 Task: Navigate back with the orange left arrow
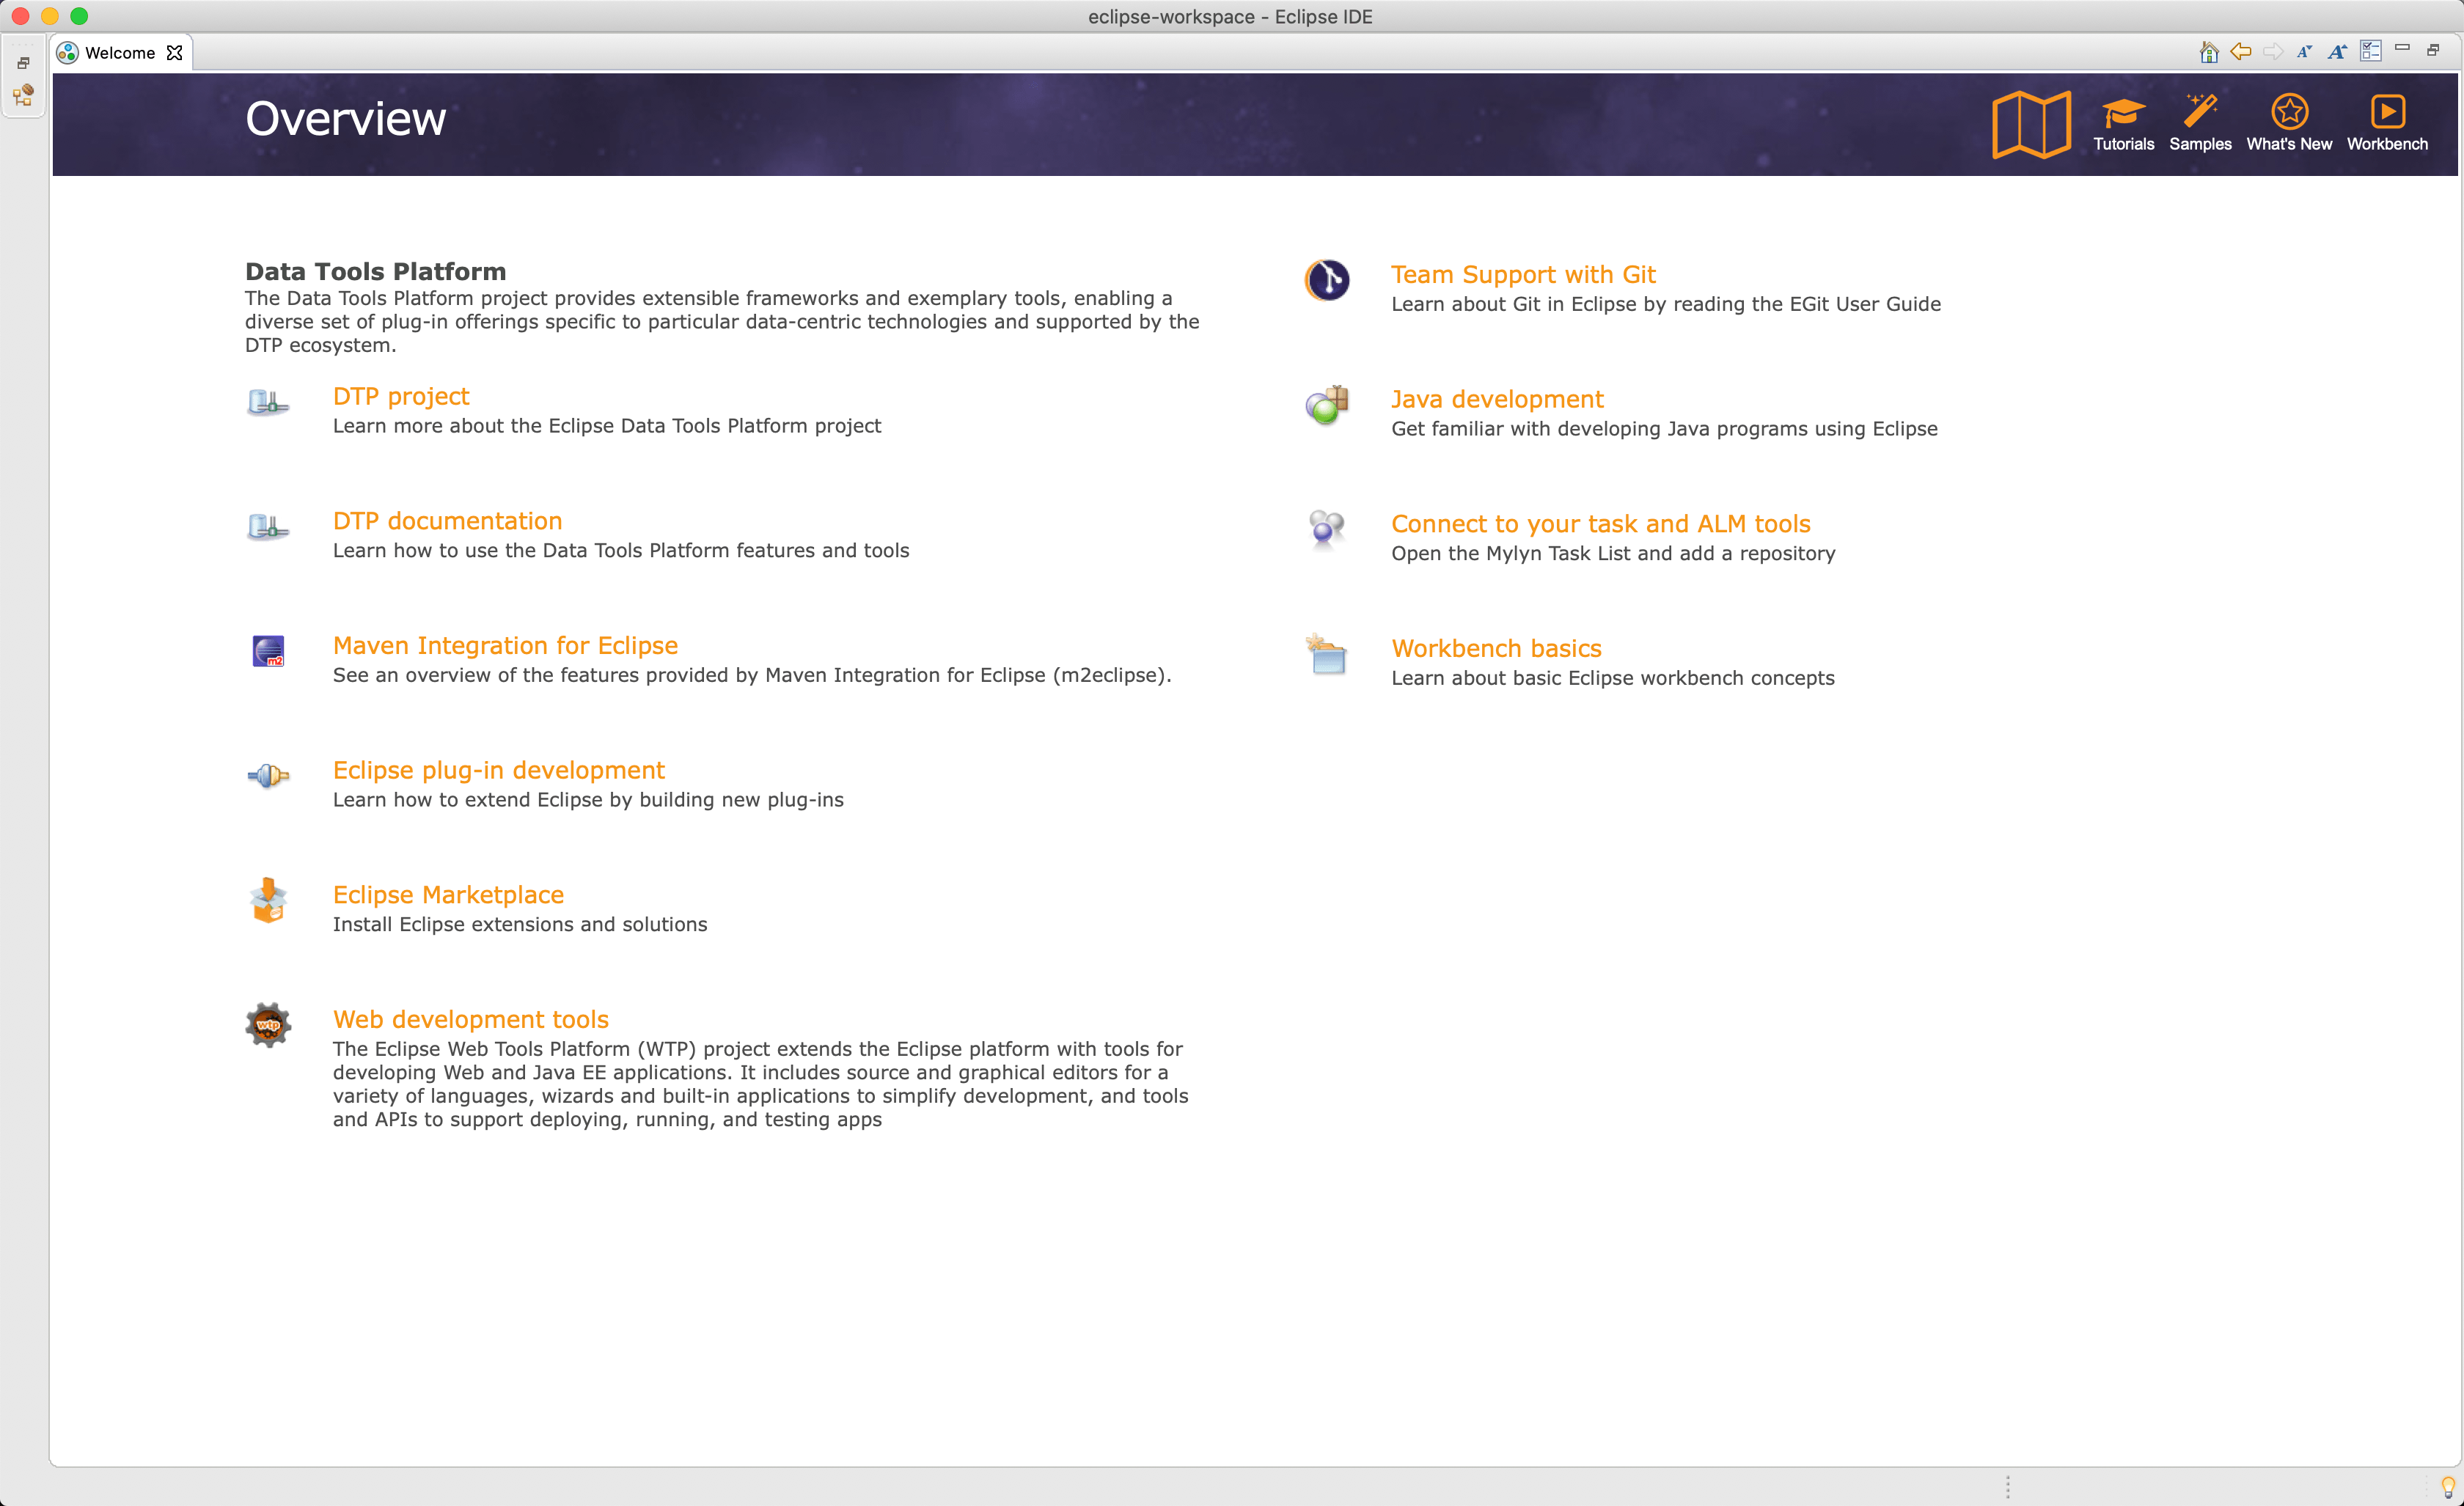tap(2241, 52)
